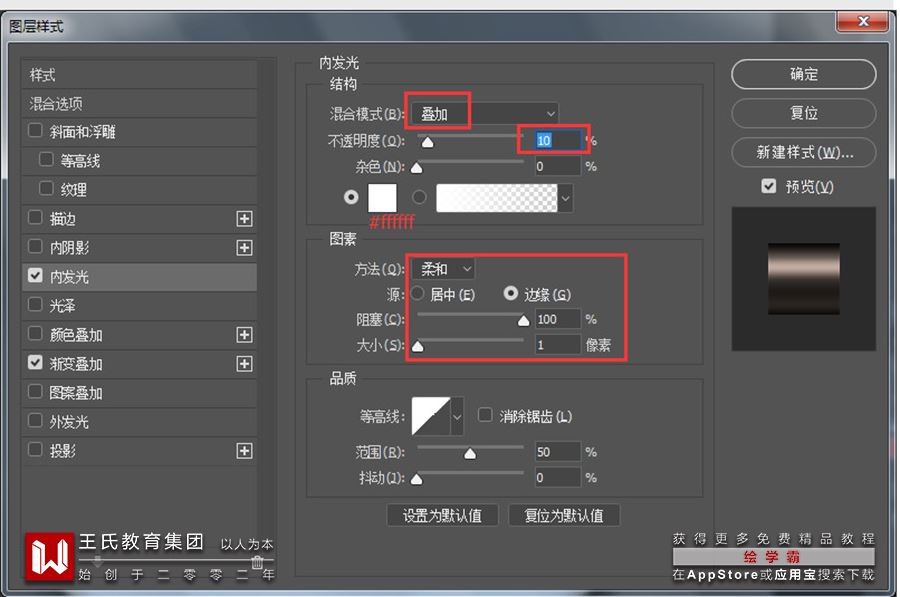Add another Stroke effect with 描边 plus icon
Screen dimensions: 900x597
click(x=245, y=219)
